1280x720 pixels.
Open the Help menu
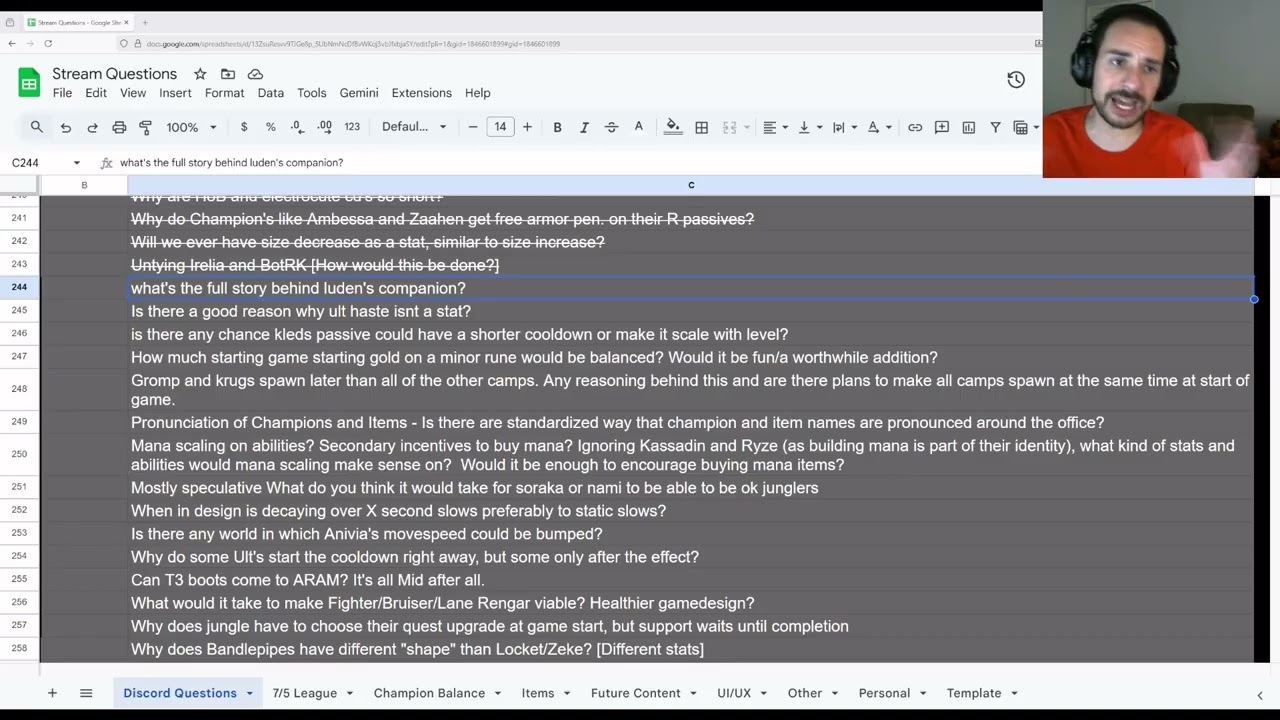tap(477, 93)
